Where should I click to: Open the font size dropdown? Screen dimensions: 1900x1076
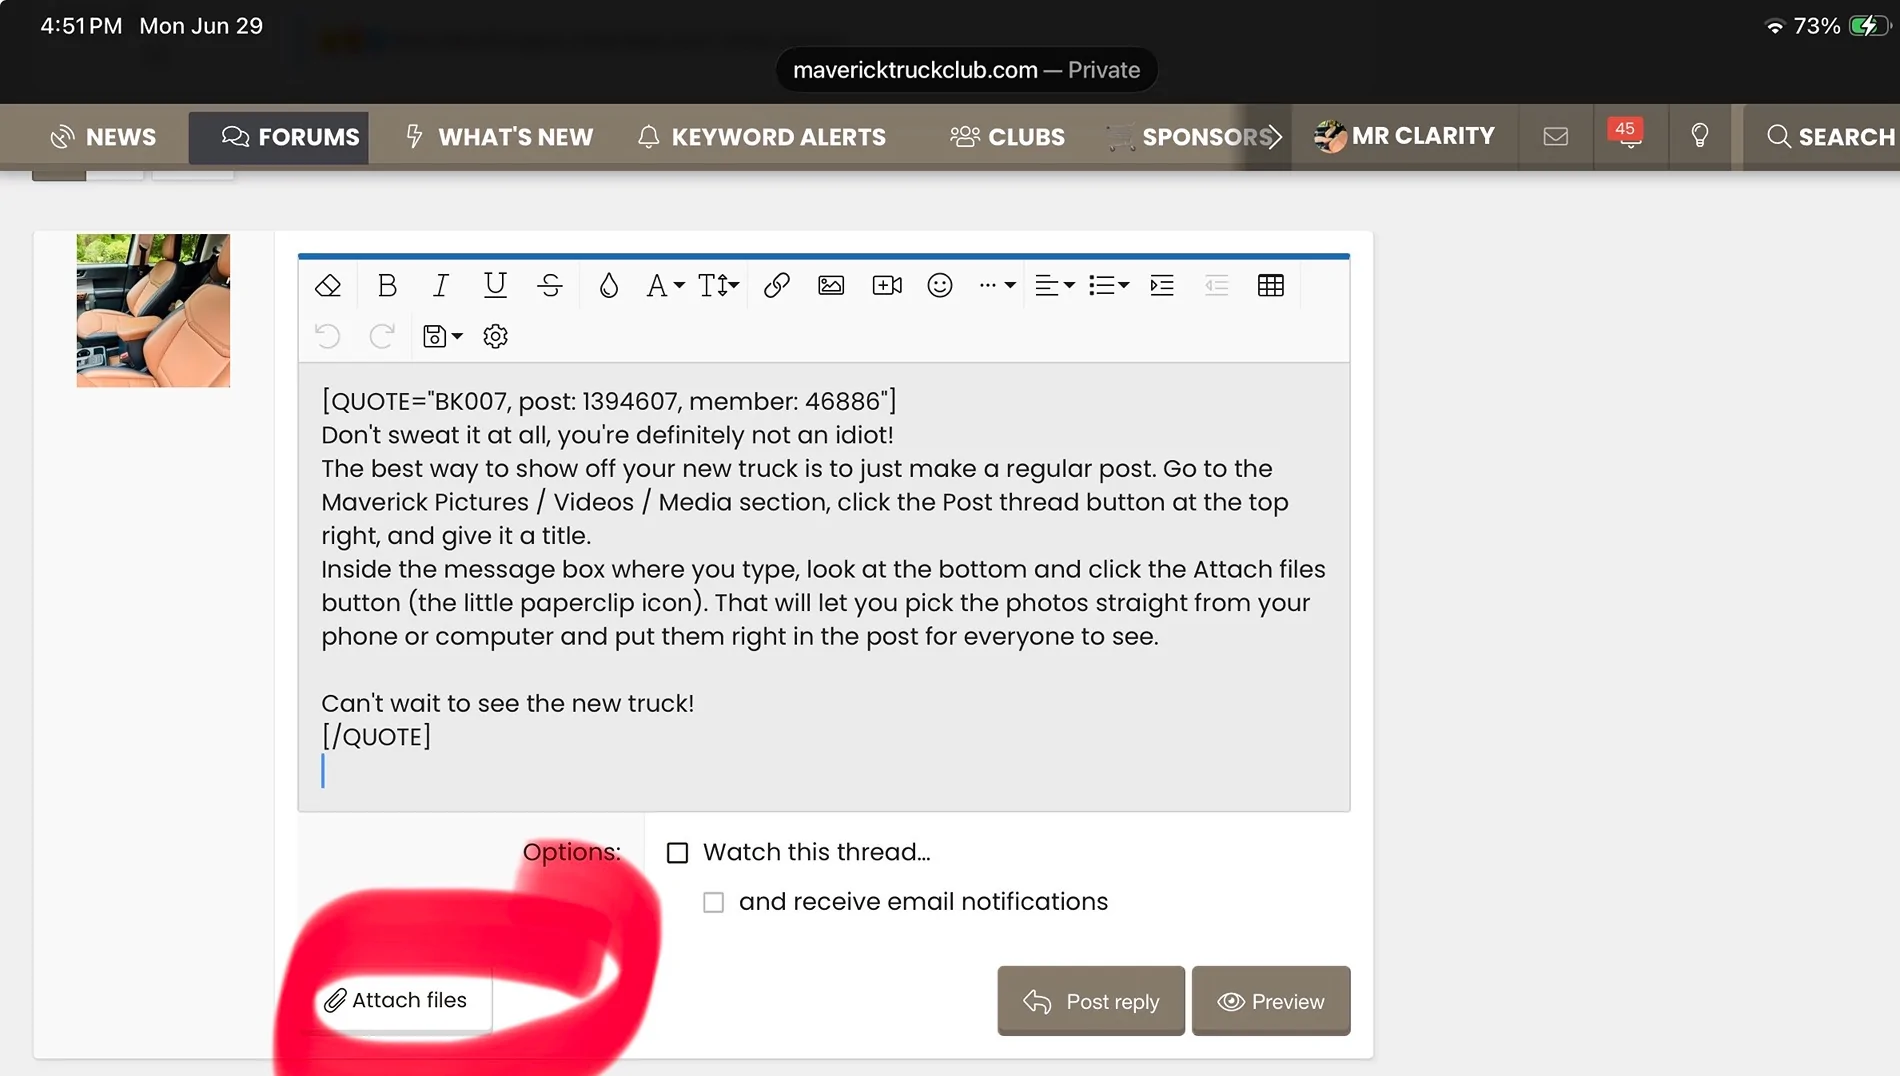718,286
